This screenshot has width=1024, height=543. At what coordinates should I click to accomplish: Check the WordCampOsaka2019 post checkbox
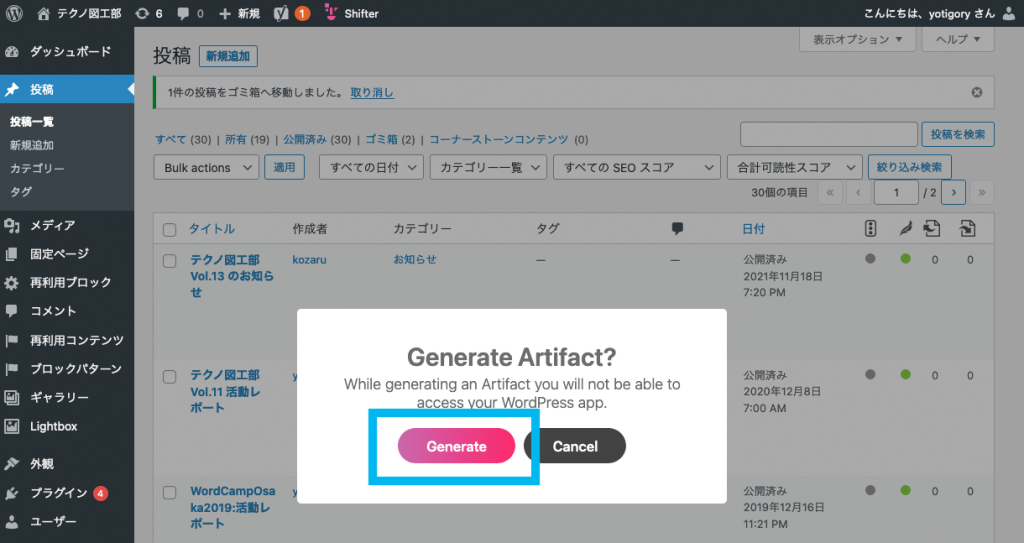coord(170,492)
